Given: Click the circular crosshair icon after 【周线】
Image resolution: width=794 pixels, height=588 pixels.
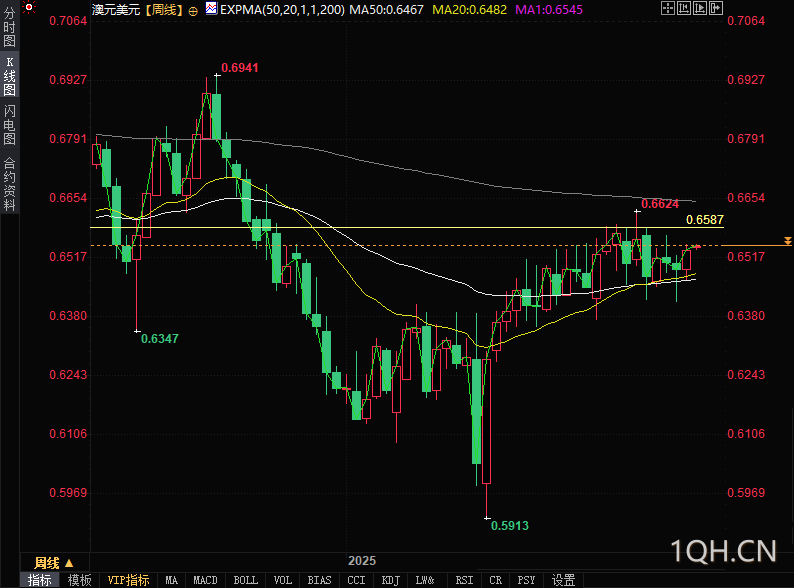Looking at the screenshot, I should point(193,11).
